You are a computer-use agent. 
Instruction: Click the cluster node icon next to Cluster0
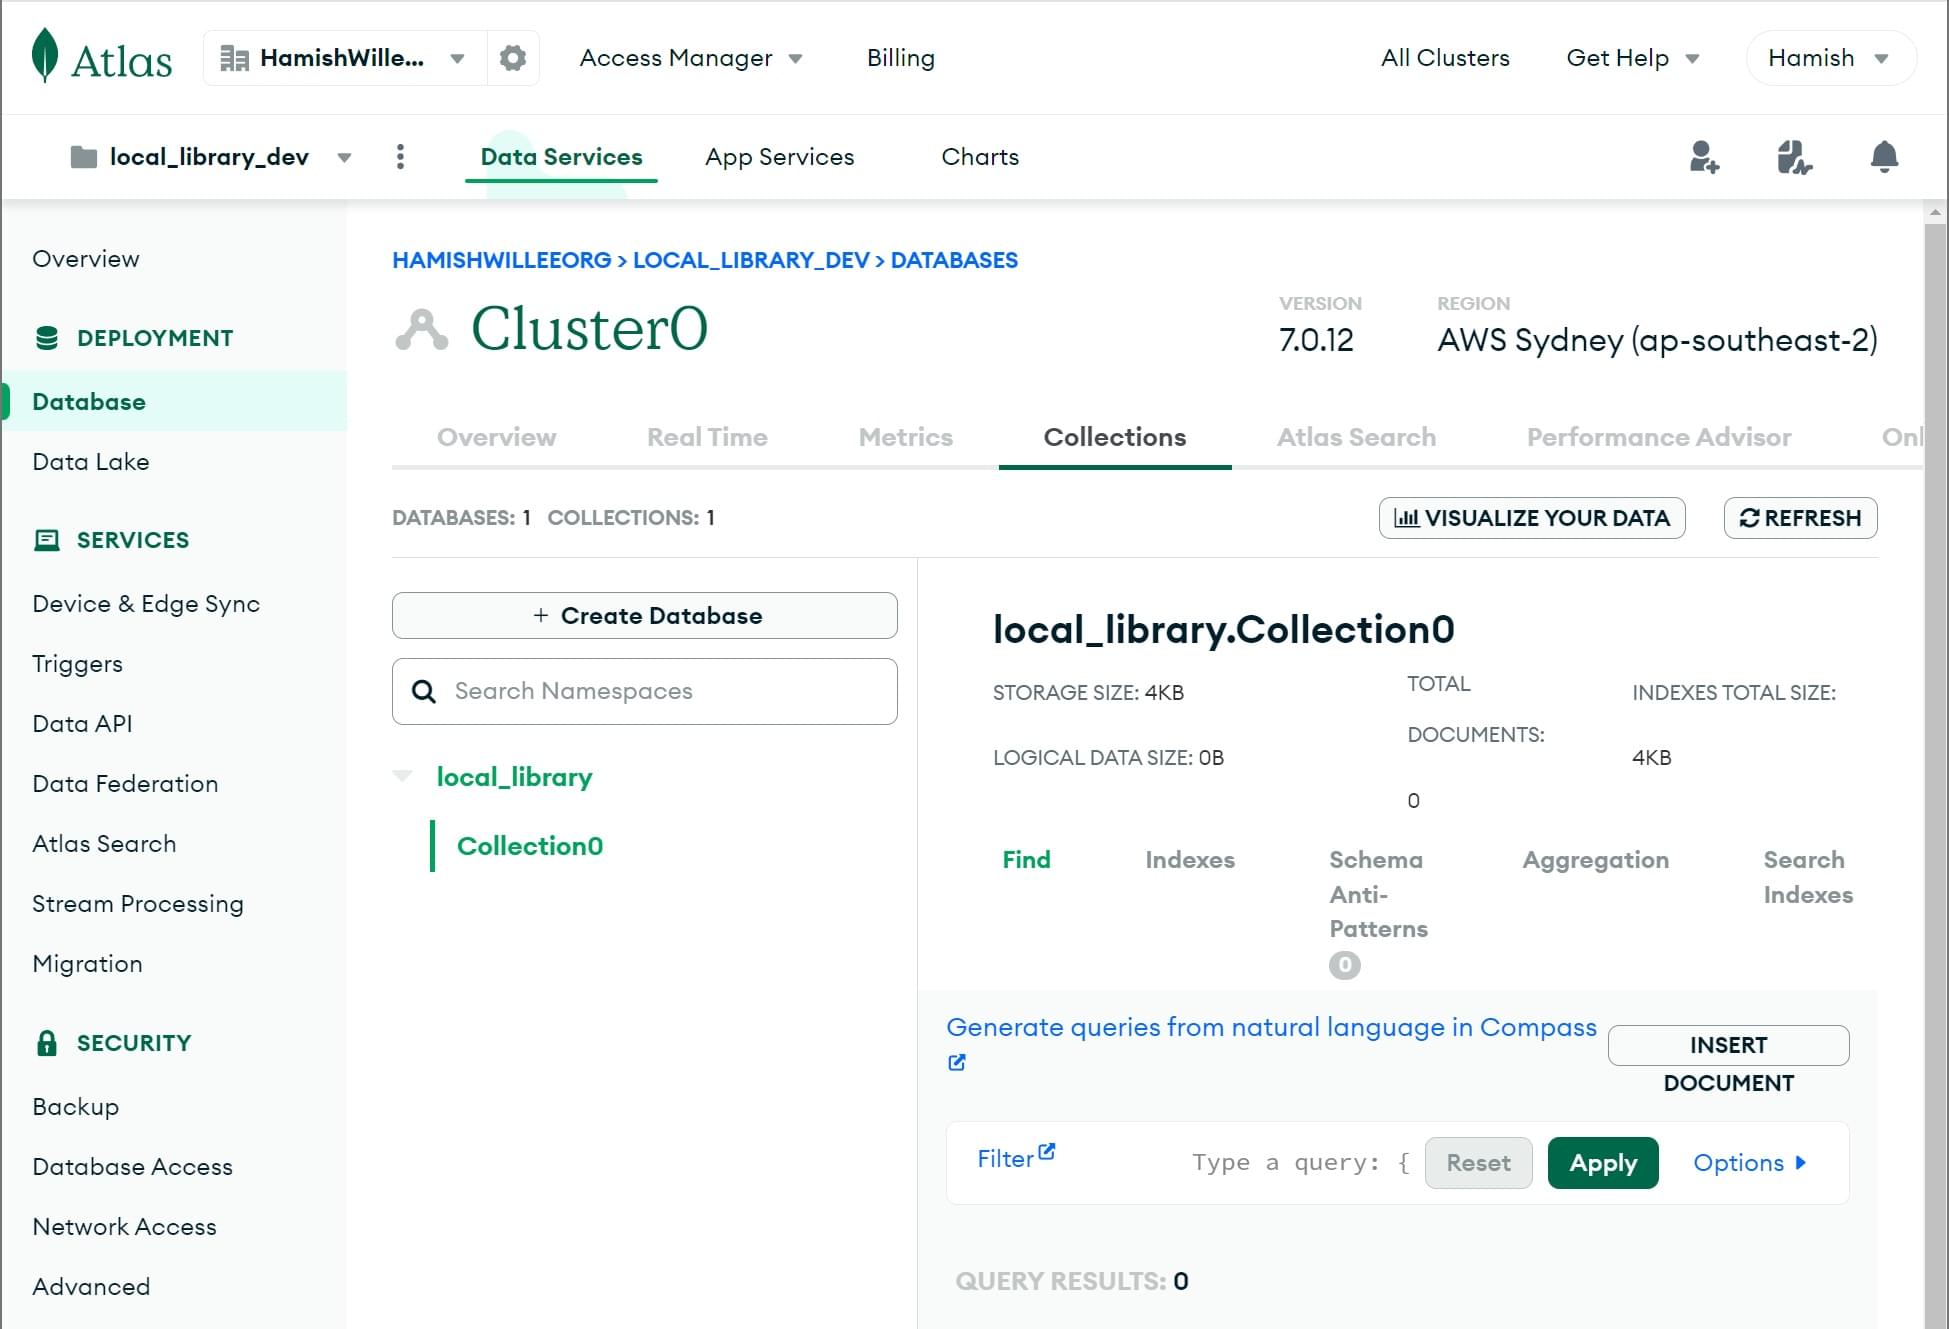[422, 326]
